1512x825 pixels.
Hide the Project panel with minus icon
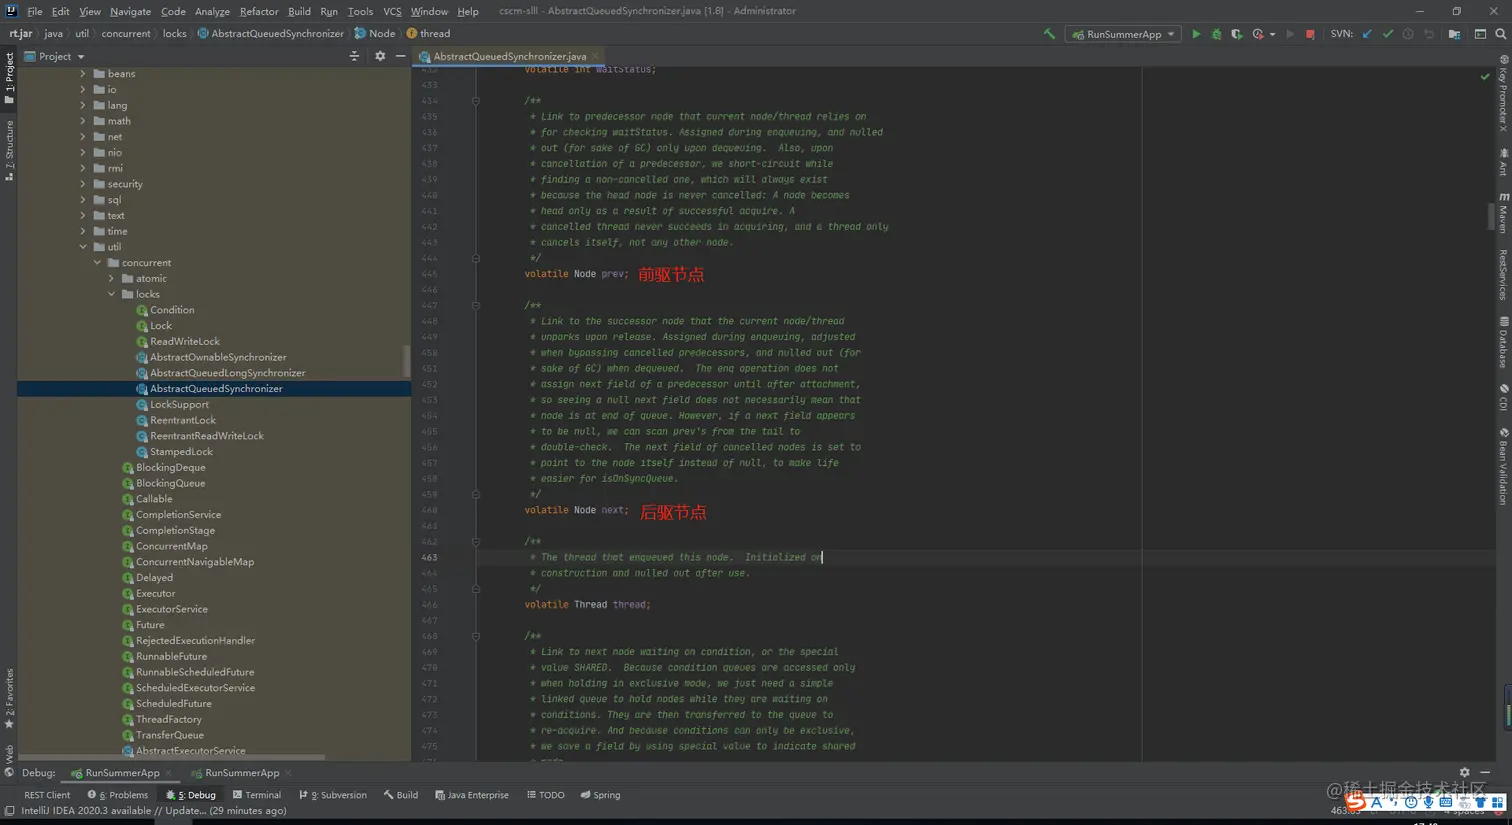(400, 56)
